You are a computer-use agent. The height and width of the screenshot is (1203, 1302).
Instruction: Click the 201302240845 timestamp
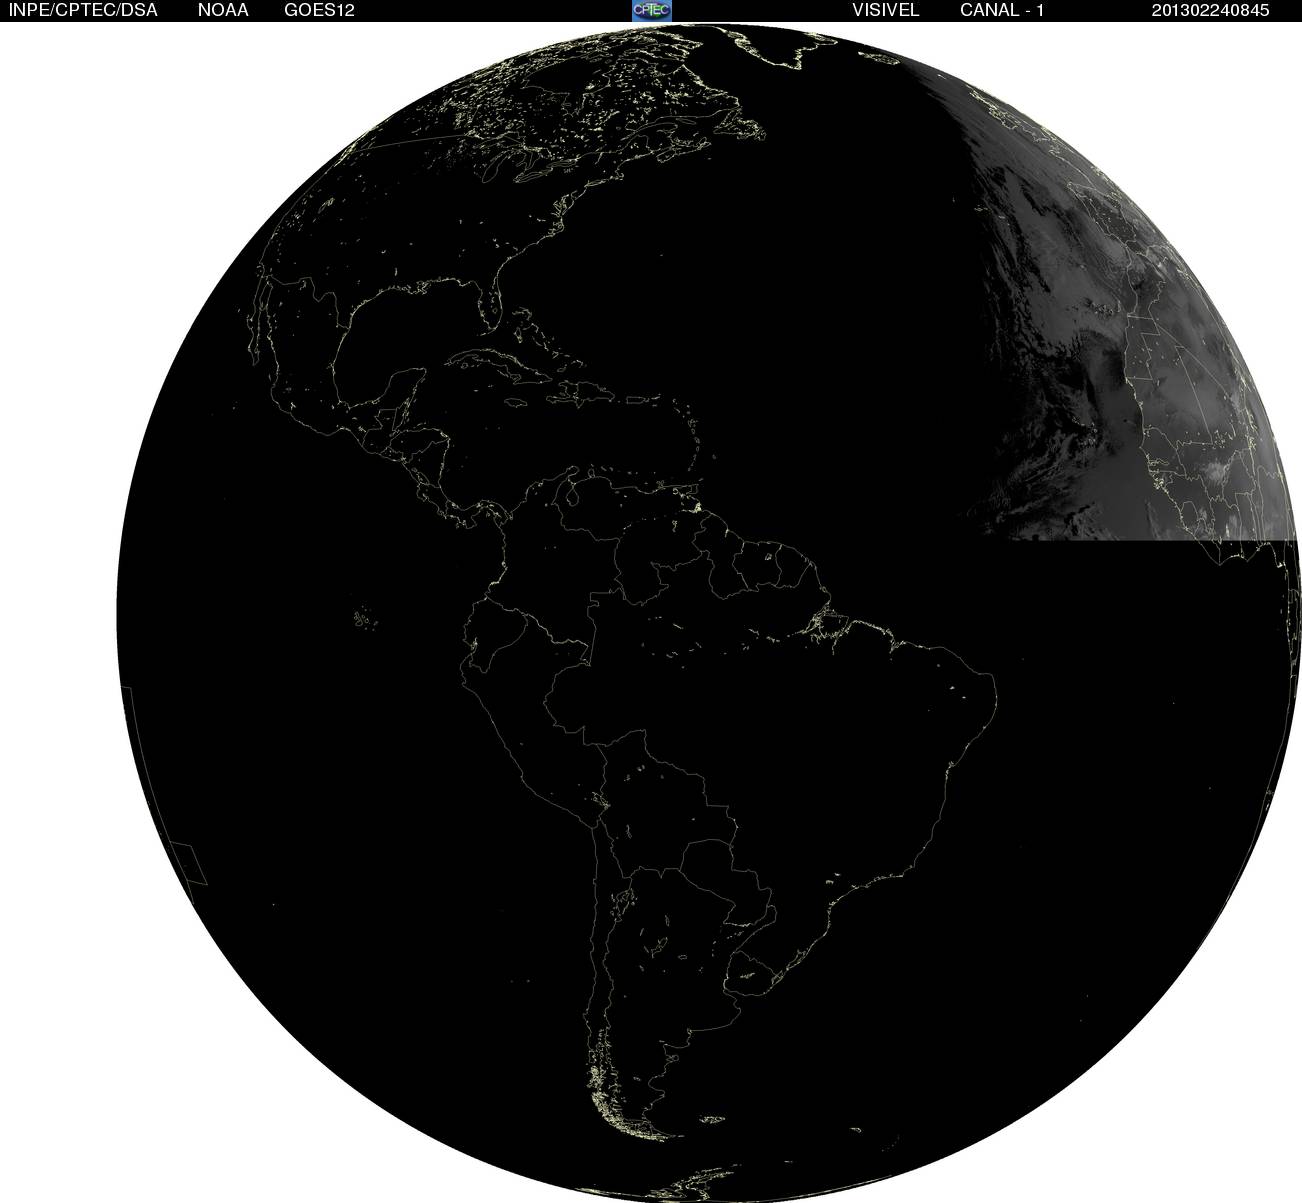[1210, 10]
